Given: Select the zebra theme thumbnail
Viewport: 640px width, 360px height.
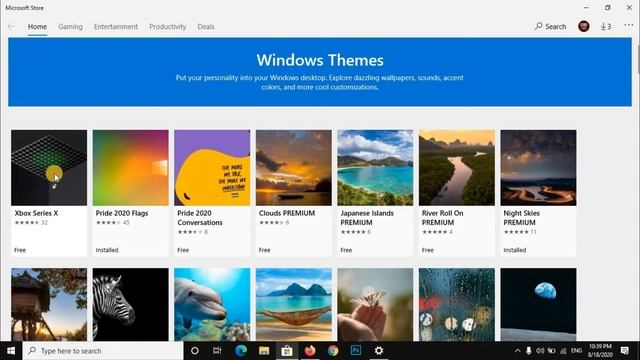Looking at the screenshot, I should (131, 304).
